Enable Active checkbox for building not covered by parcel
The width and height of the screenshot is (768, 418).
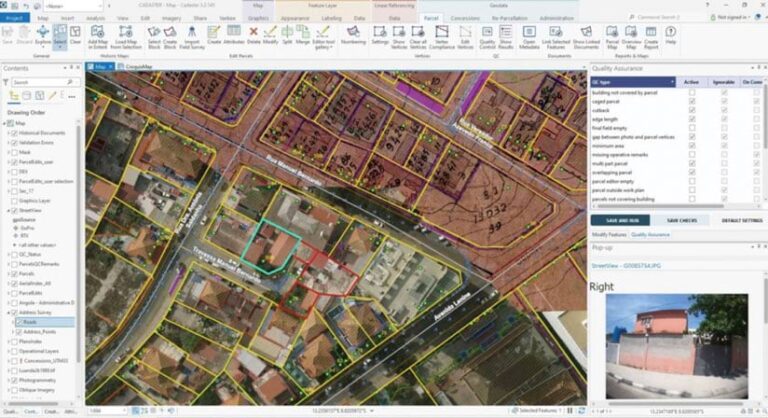[x=692, y=93]
